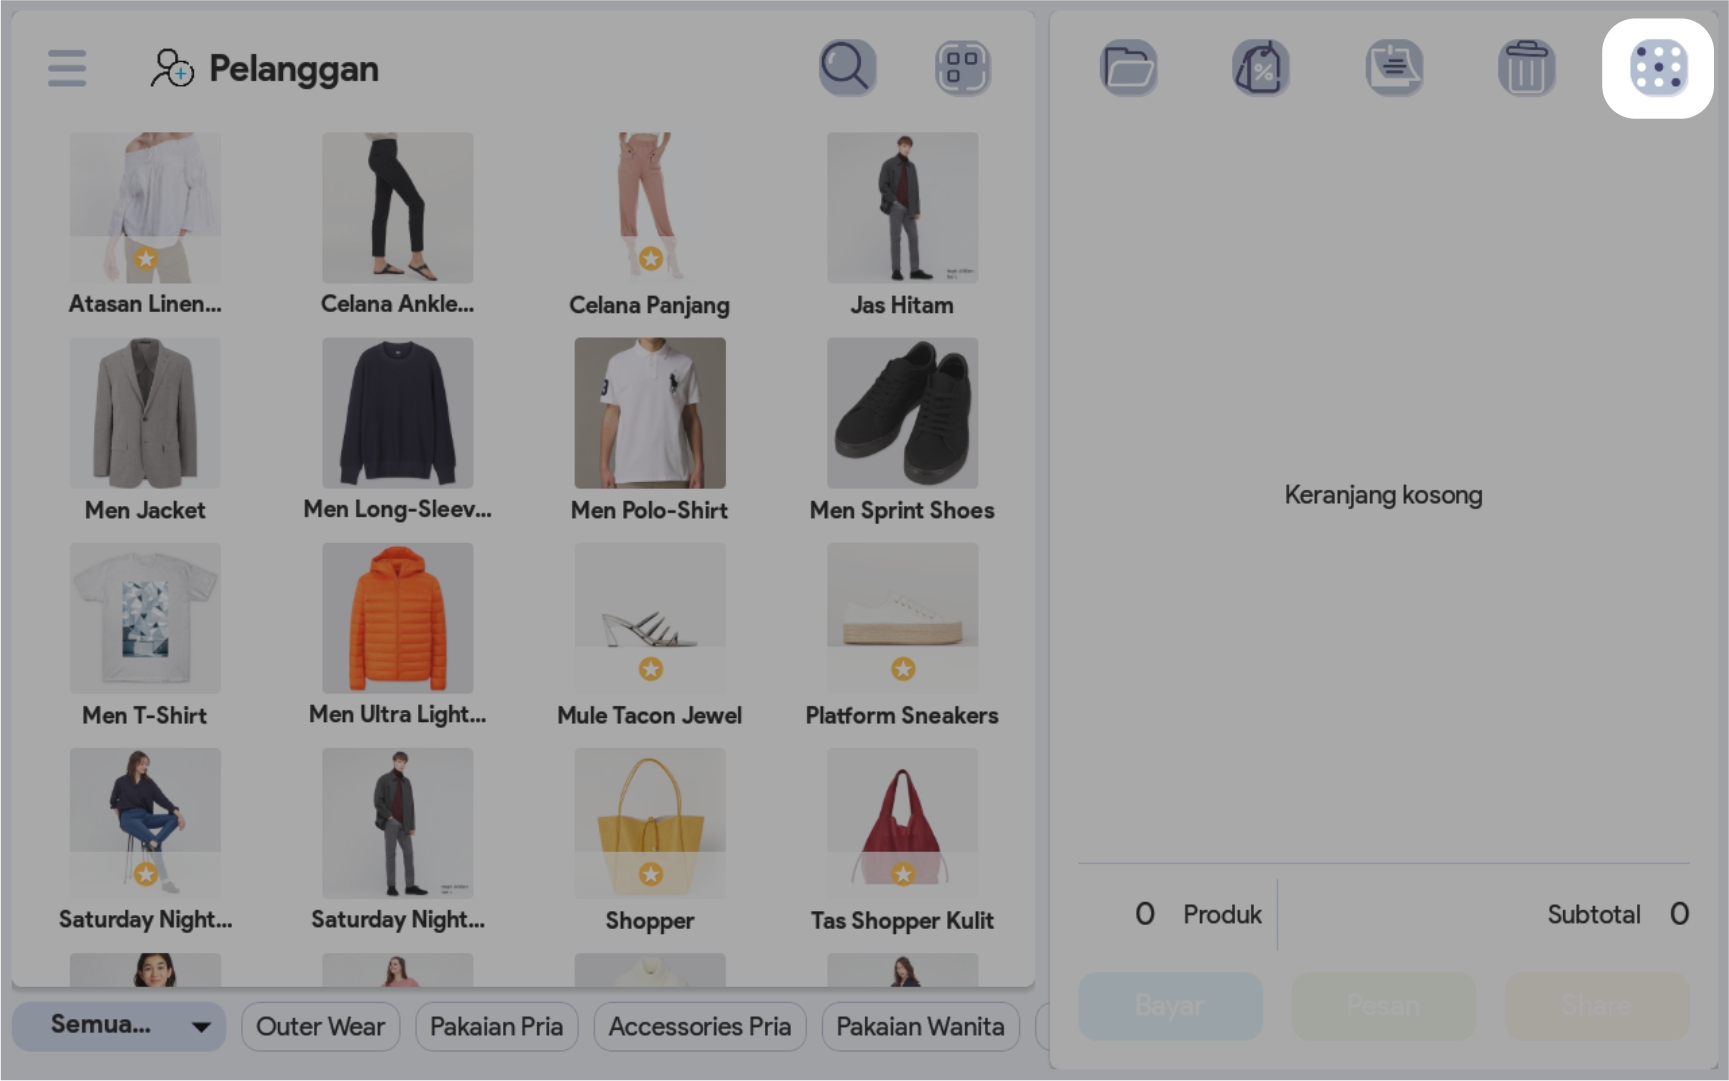Screen dimensions: 1729x1081
Task: Open the highlighted dots grid menu
Action: click(x=1658, y=68)
